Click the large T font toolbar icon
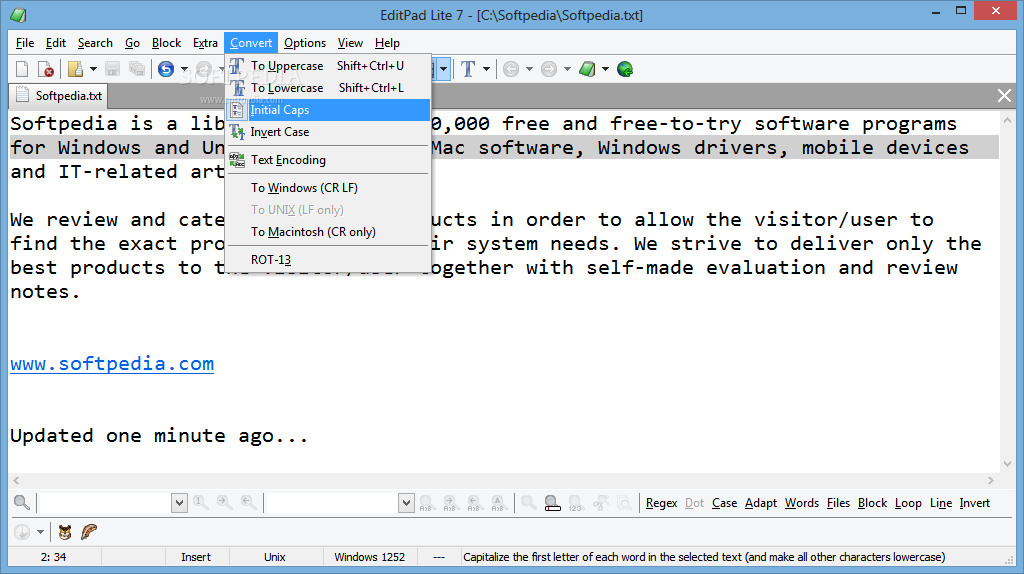Image resolution: width=1024 pixels, height=574 pixels. pos(468,69)
